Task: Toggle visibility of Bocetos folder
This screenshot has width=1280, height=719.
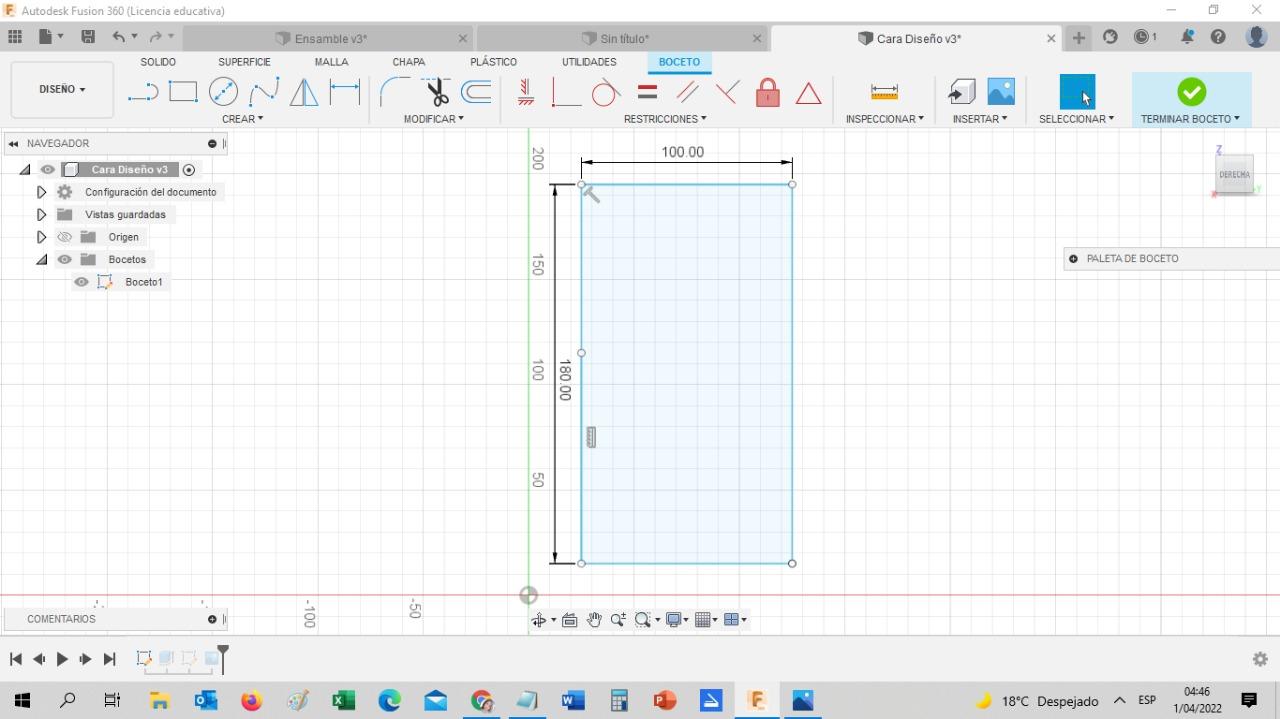Action: (x=65, y=260)
